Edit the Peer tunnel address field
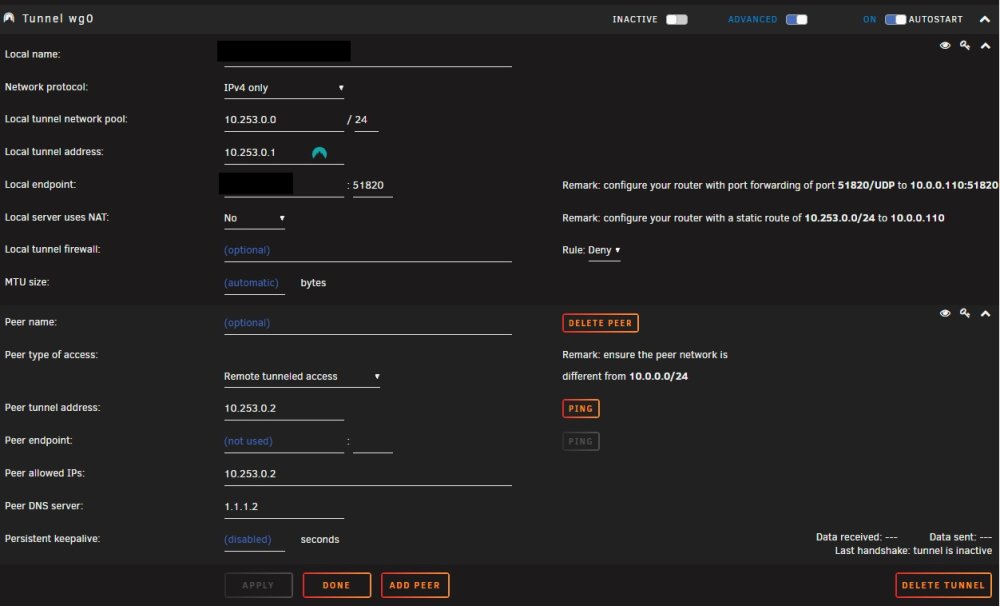The height and width of the screenshot is (606, 1000). pyautogui.click(x=284, y=408)
